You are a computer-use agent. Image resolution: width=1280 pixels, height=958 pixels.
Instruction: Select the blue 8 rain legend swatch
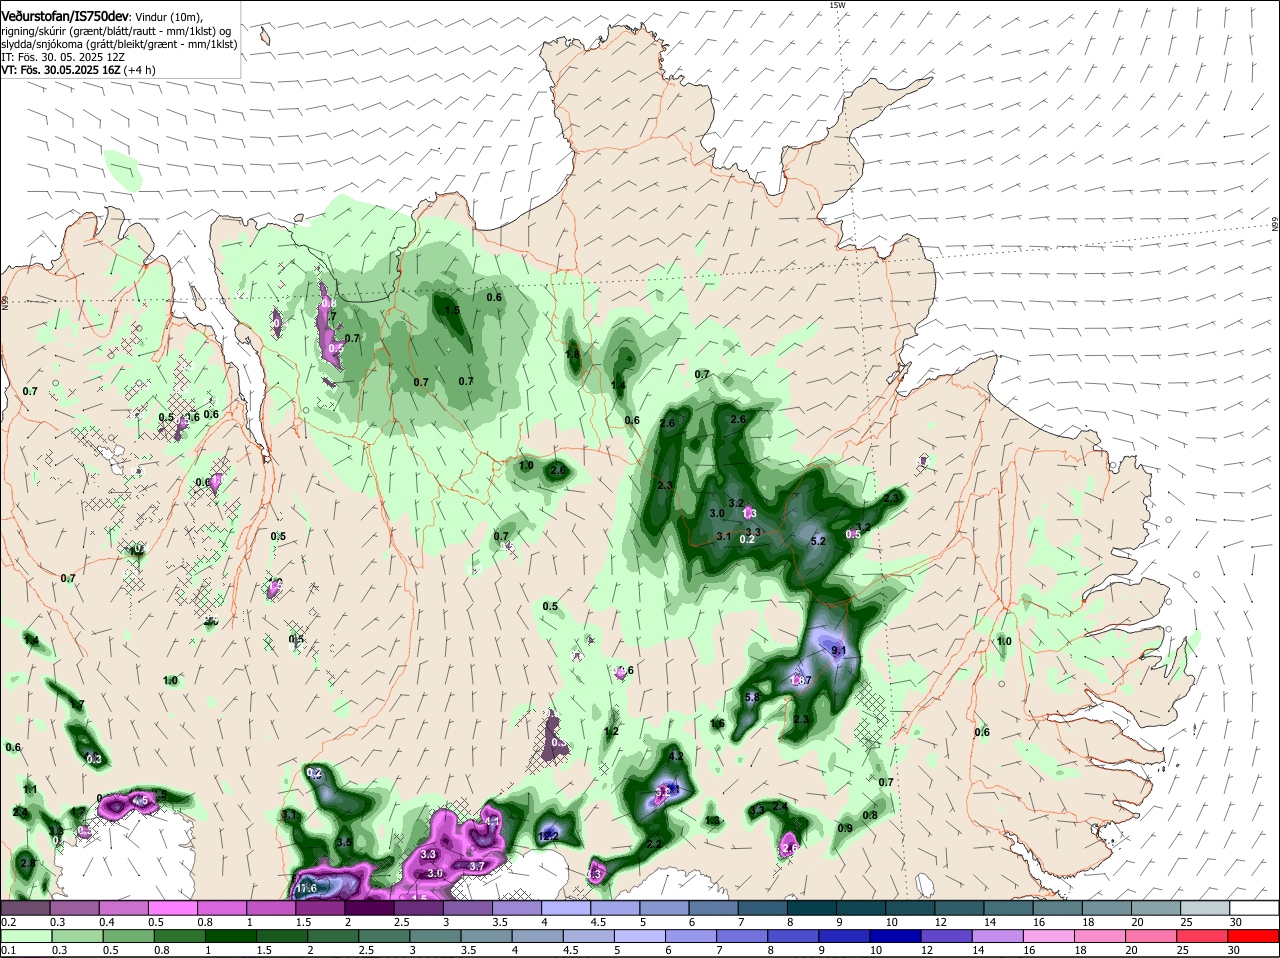792,936
